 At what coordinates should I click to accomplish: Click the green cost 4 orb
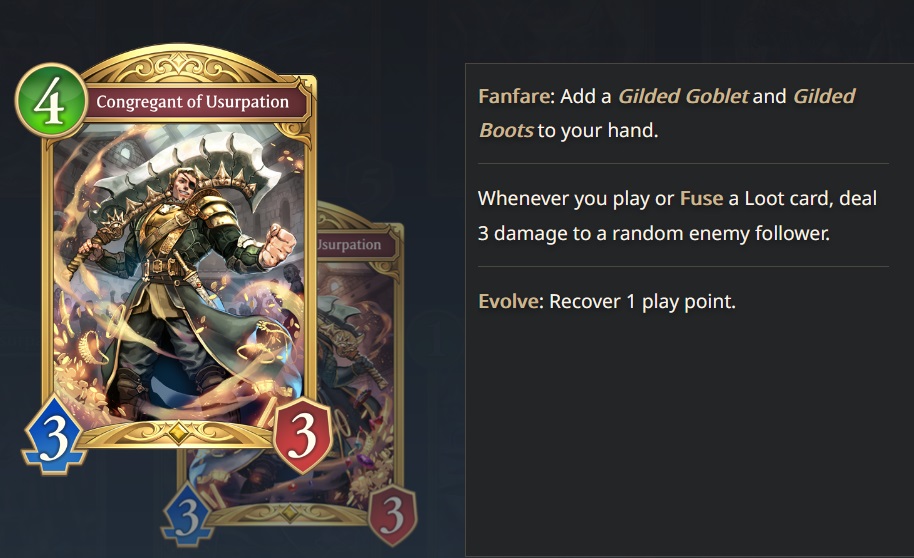pos(51,101)
